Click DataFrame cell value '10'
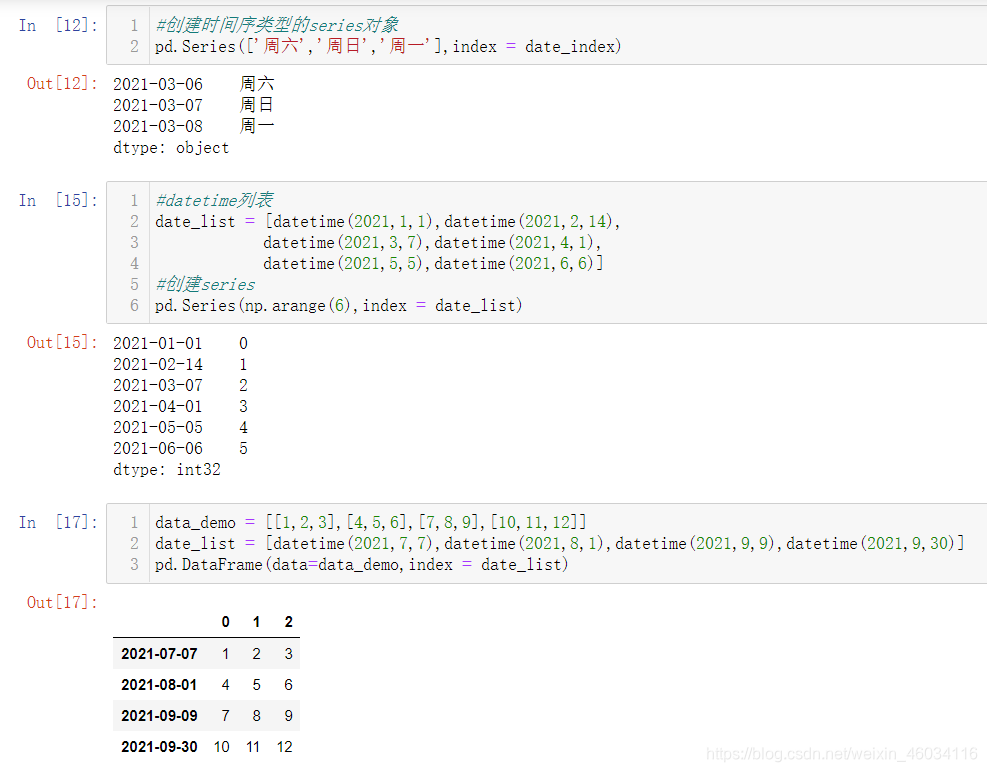The height and width of the screenshot is (772, 987). 222,747
